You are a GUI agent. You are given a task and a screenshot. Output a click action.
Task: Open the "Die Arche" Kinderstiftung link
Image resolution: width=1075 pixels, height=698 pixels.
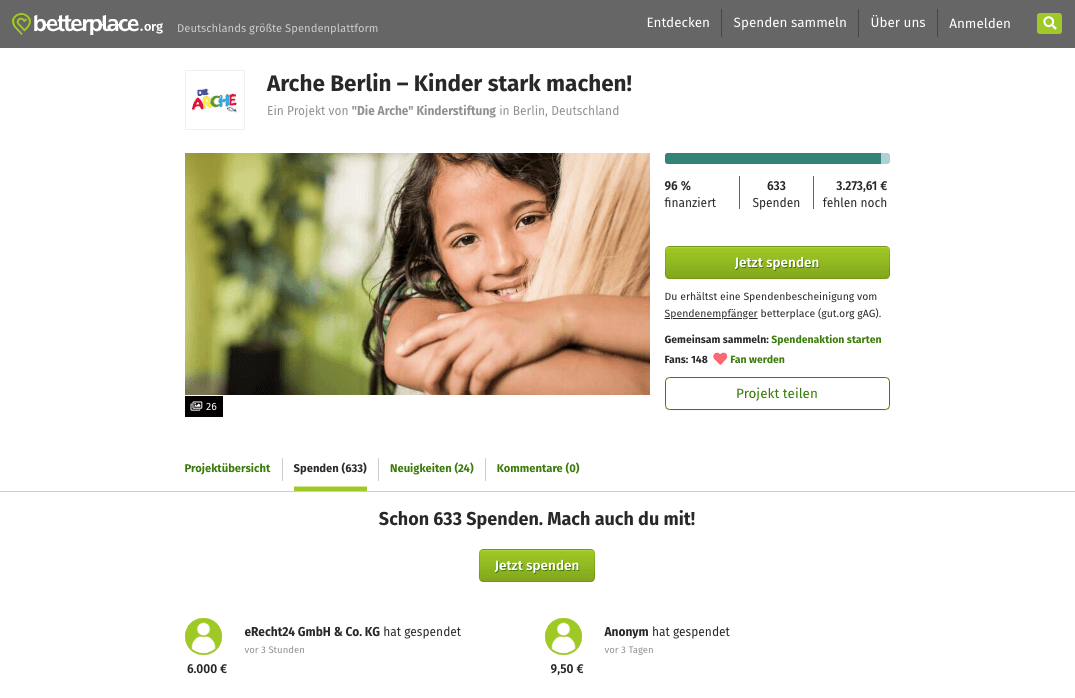coord(424,110)
